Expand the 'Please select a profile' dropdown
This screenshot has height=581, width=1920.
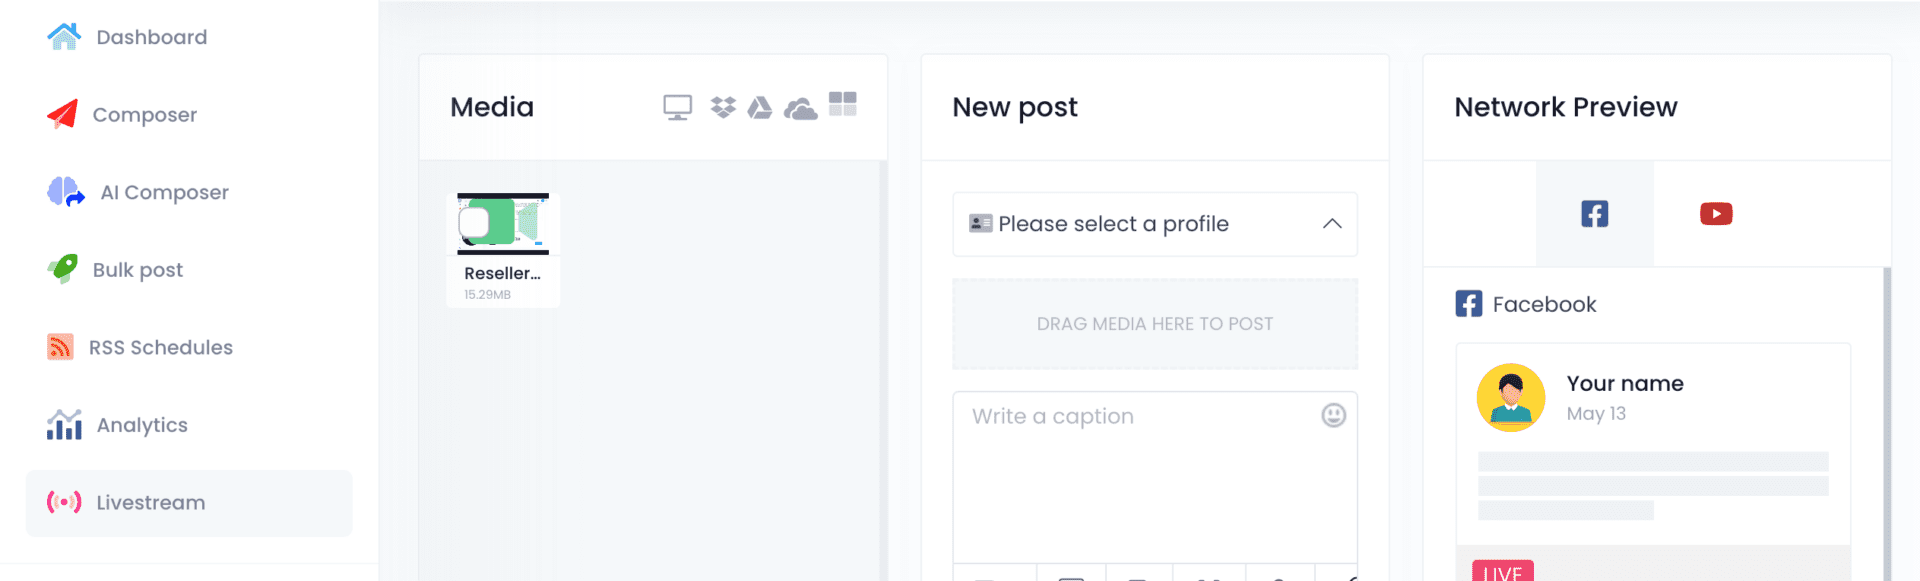click(1140, 224)
